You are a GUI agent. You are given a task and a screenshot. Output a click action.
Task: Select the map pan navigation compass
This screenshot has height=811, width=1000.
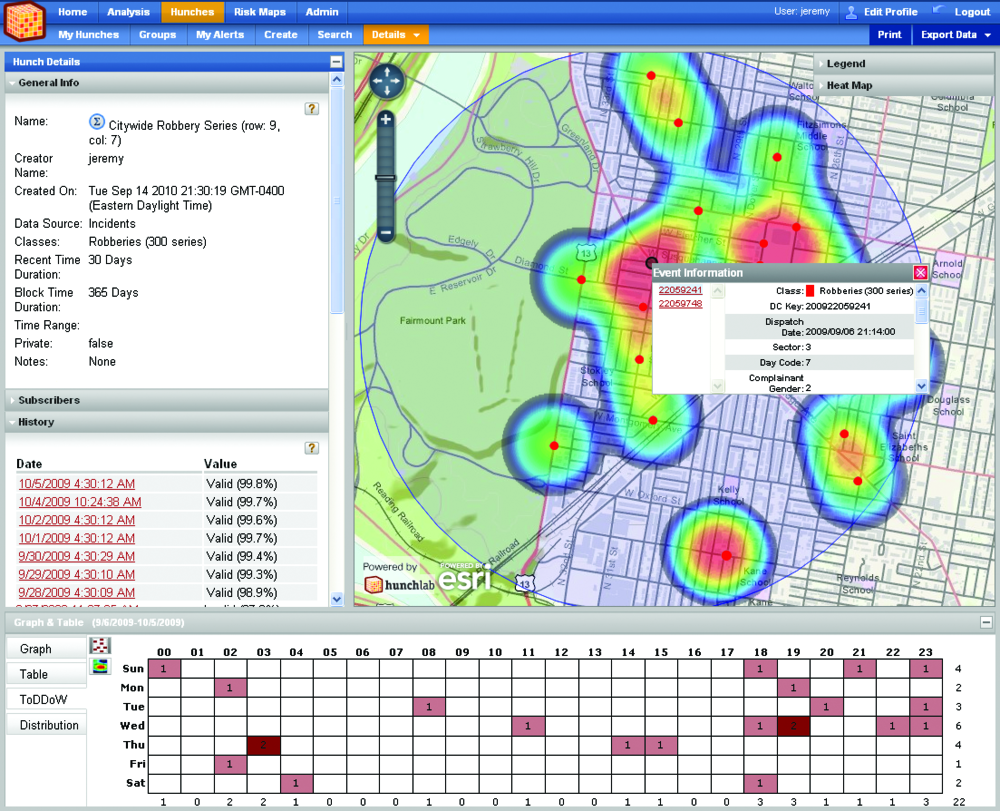coord(387,81)
